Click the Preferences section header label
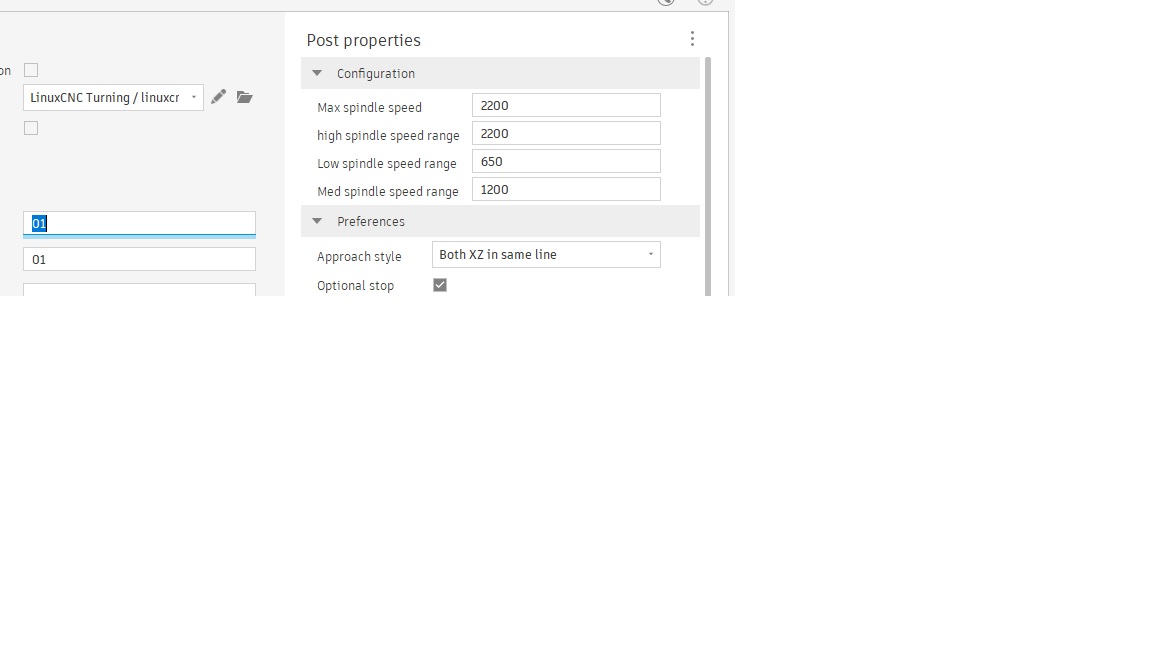 tap(371, 221)
